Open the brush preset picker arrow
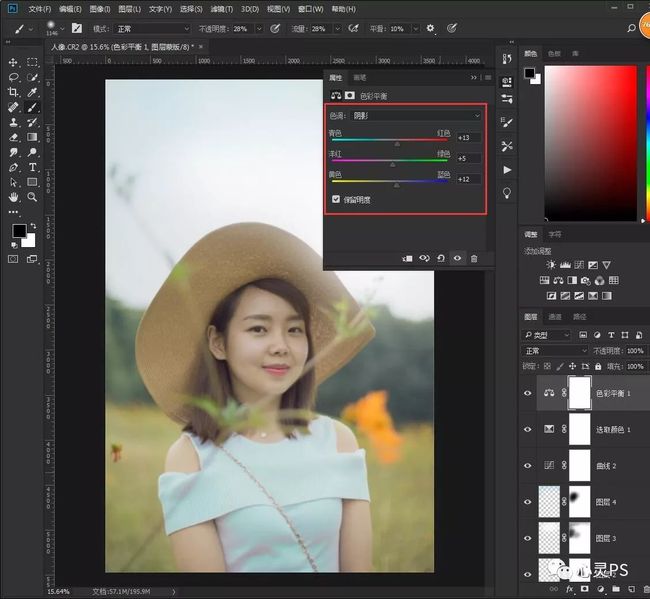The width and height of the screenshot is (650, 599). pyautogui.click(x=62, y=29)
